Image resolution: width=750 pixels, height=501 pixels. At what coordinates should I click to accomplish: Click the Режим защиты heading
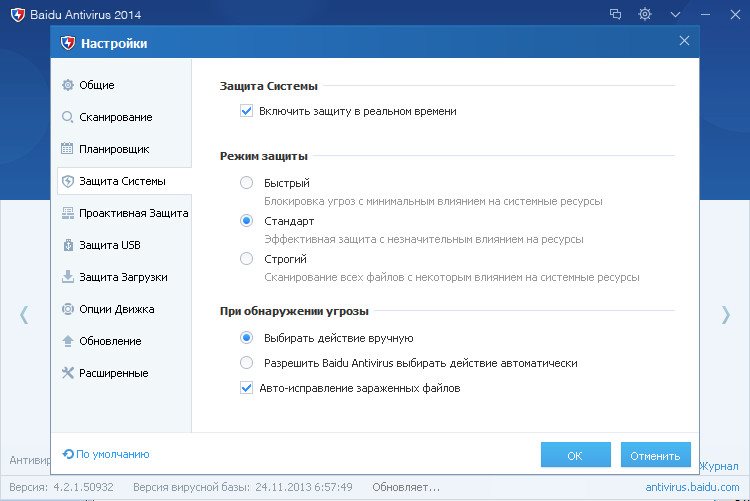pos(264,156)
